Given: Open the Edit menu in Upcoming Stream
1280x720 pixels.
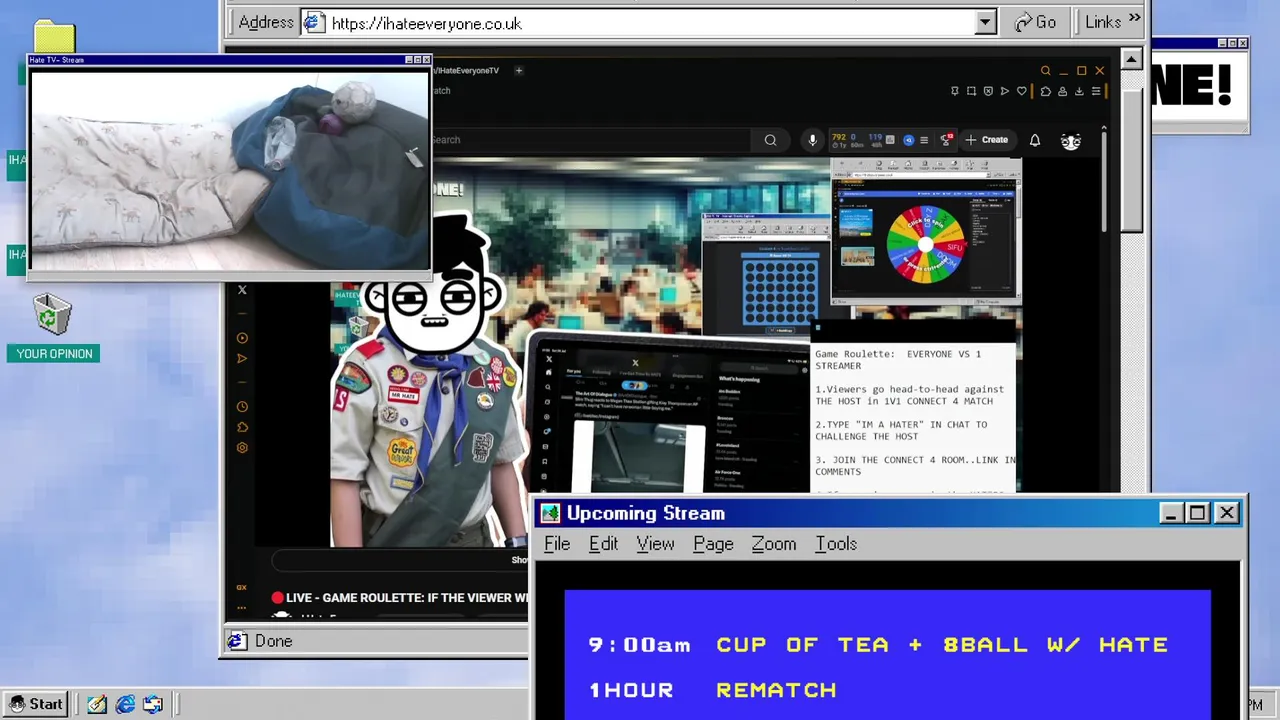Looking at the screenshot, I should pyautogui.click(x=603, y=544).
